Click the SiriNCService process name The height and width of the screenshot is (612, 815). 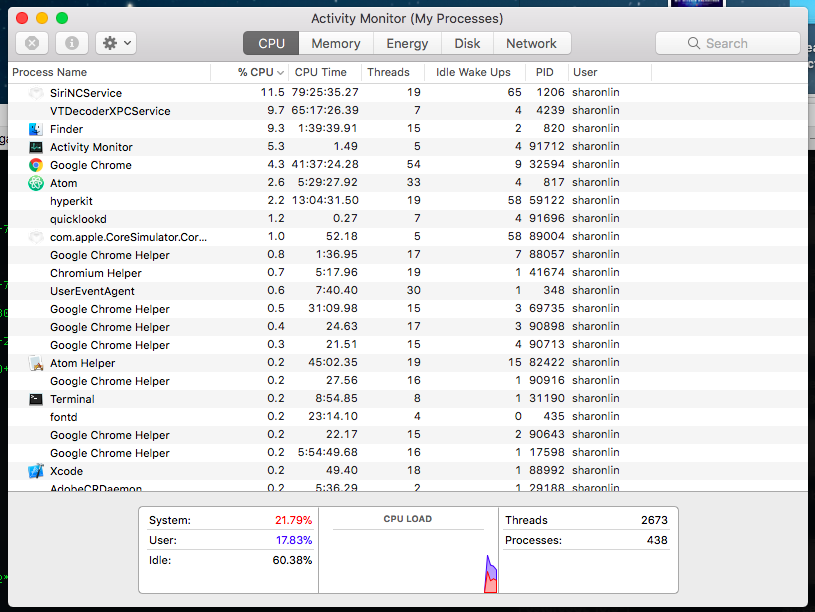point(86,93)
